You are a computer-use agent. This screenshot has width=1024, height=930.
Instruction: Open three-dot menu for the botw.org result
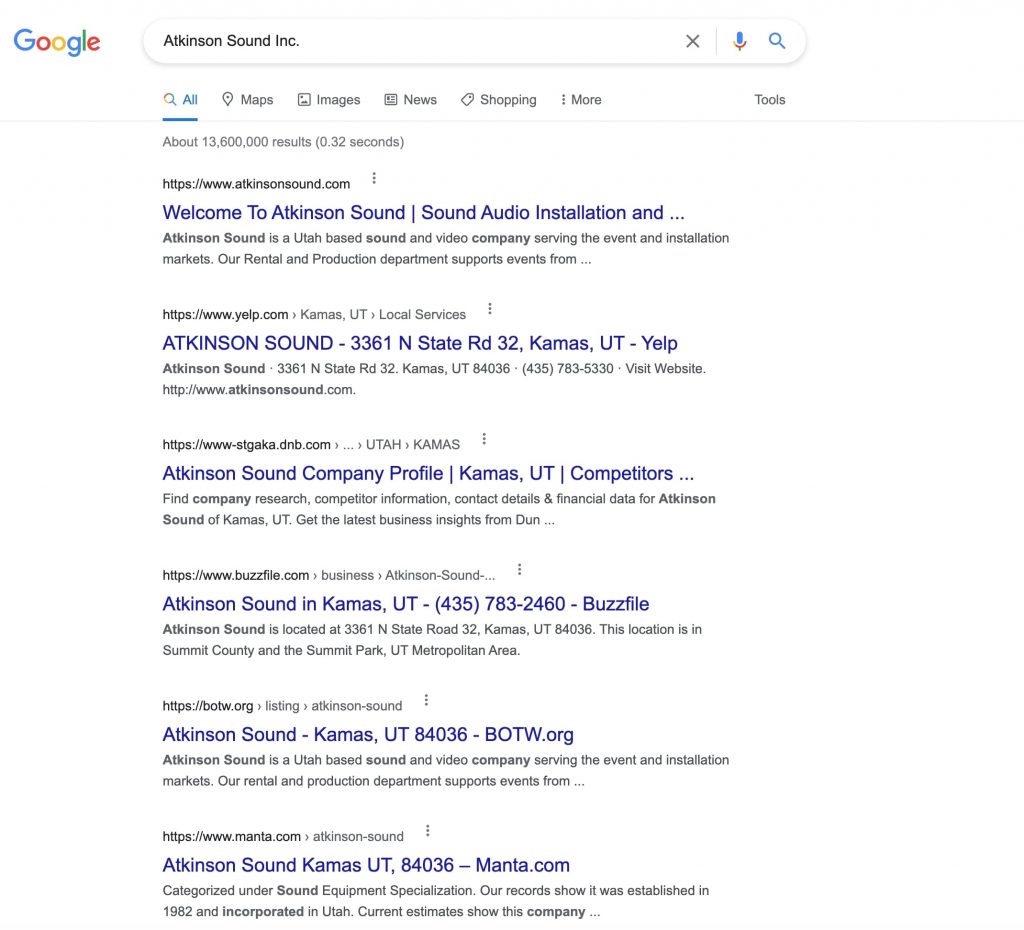[426, 700]
